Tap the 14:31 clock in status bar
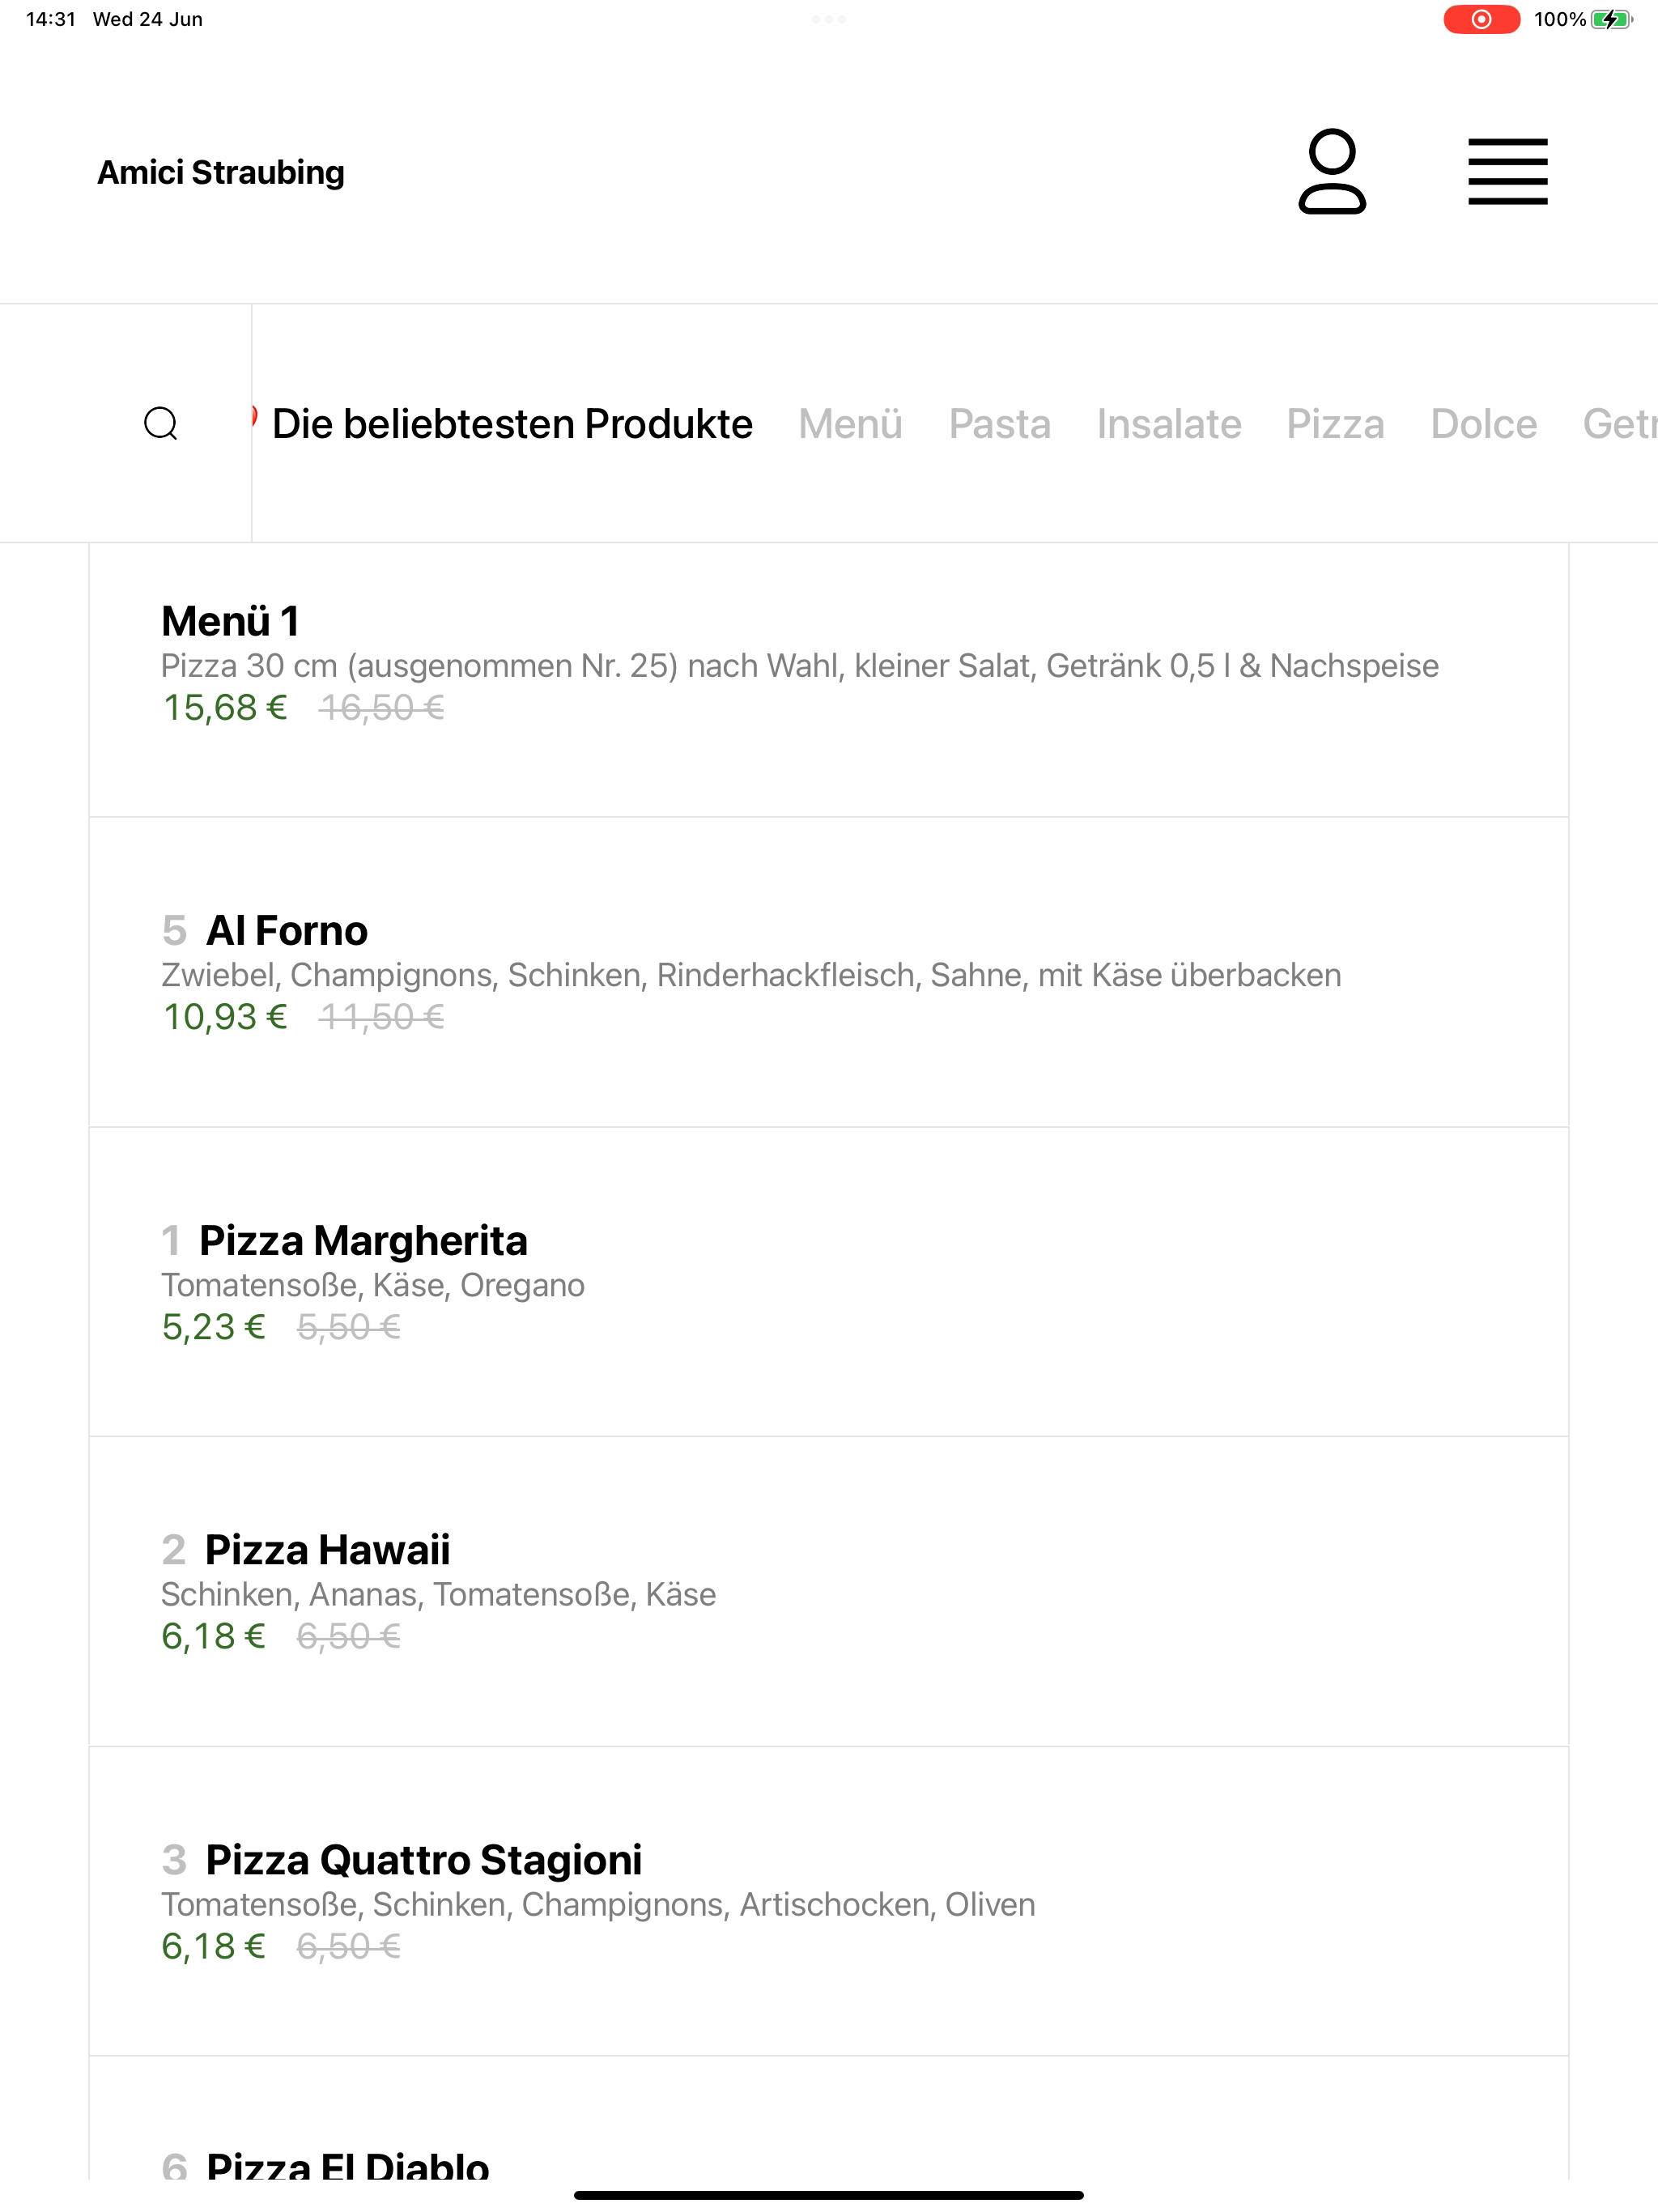The height and width of the screenshot is (2212, 1658). click(51, 19)
